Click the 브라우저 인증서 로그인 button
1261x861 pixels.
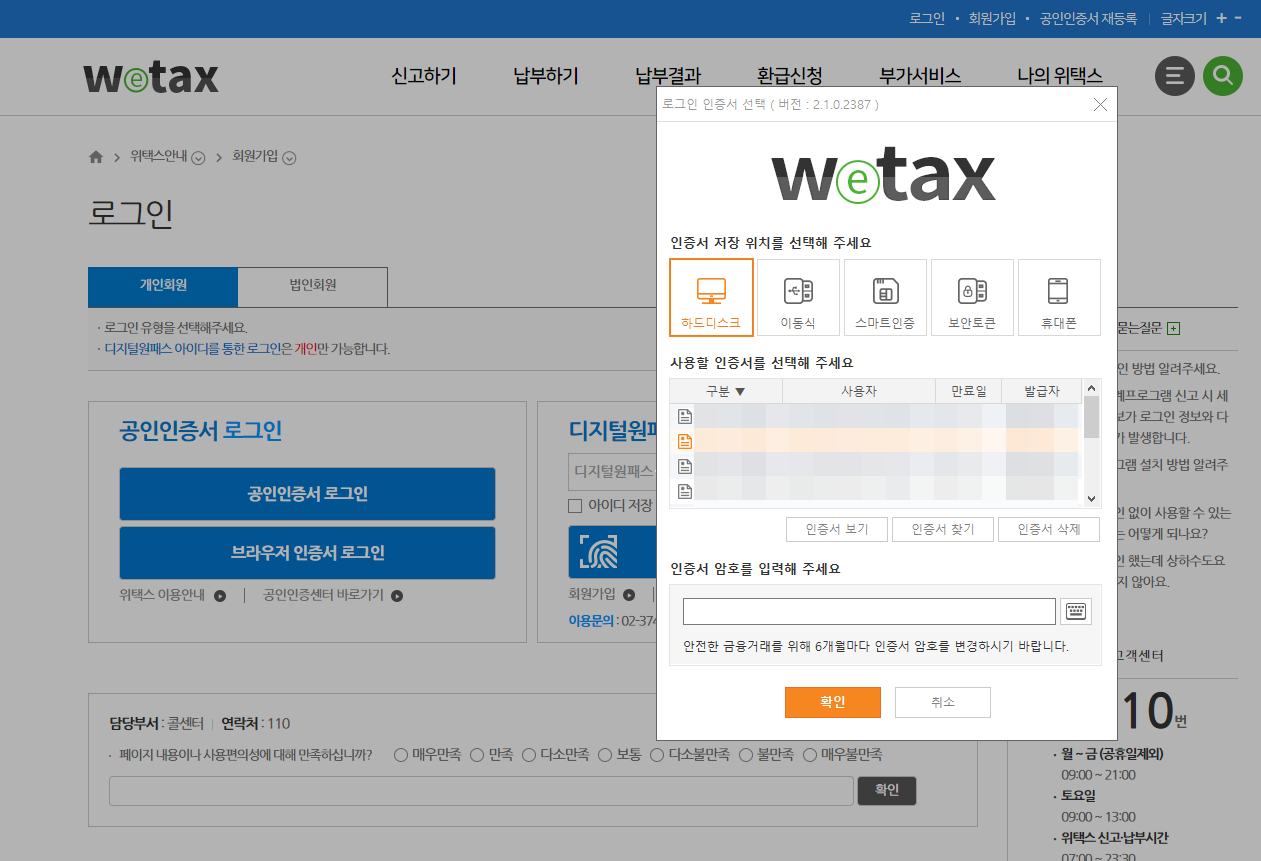click(307, 553)
